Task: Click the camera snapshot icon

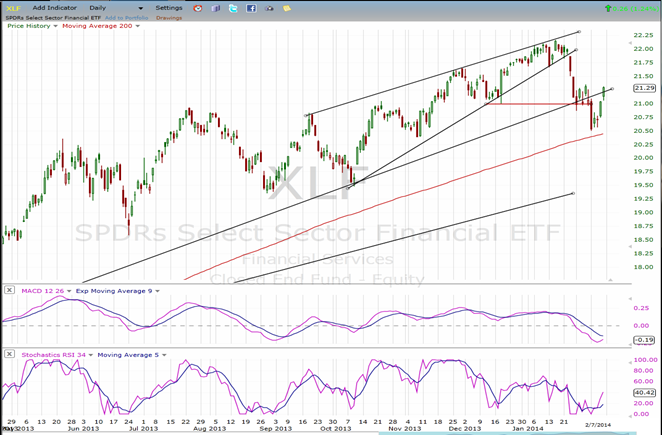Action: (x=269, y=8)
